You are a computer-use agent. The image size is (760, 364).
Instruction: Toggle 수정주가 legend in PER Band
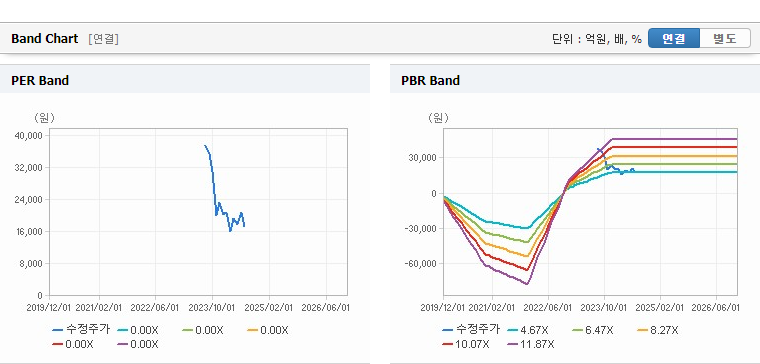coord(81,330)
